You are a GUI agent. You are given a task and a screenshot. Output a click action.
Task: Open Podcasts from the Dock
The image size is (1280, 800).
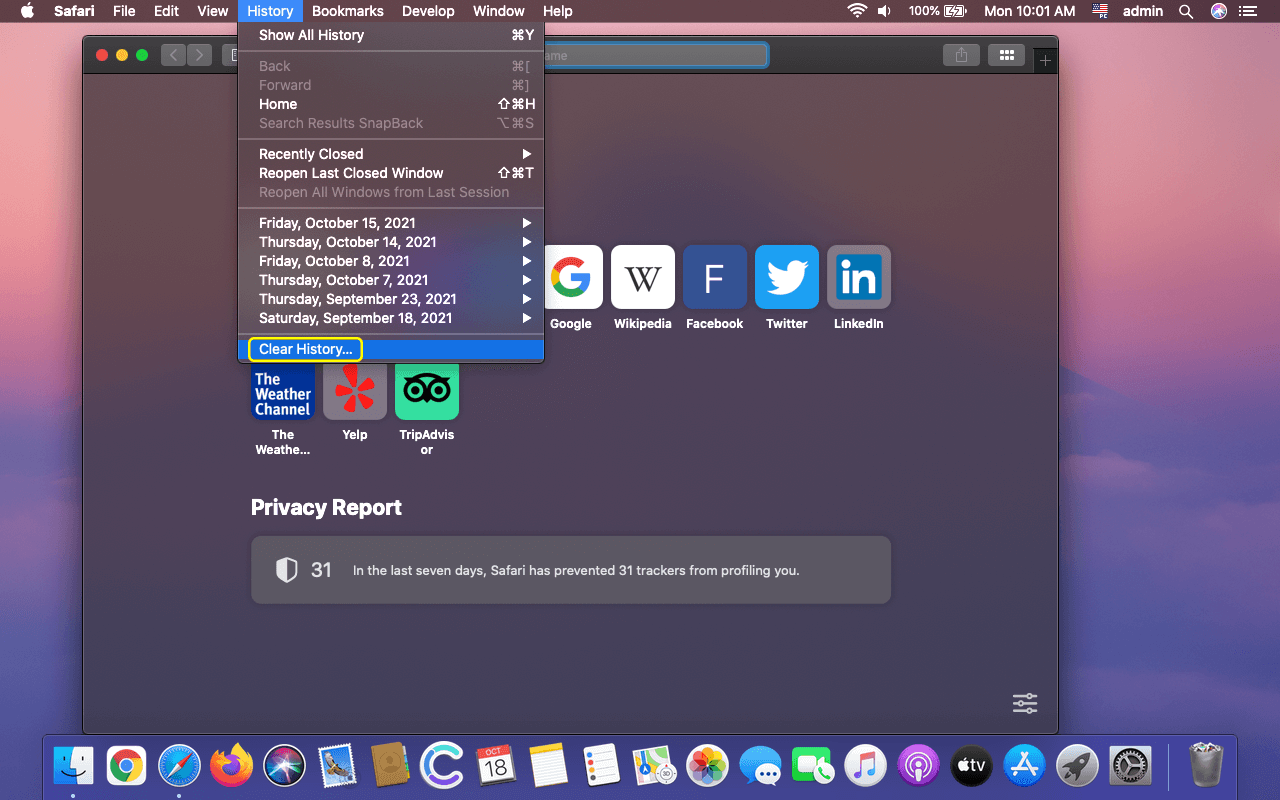(919, 767)
